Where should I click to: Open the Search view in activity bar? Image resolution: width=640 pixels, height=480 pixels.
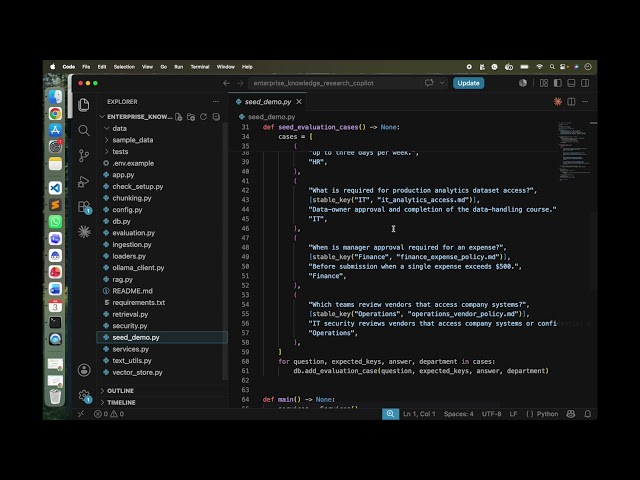[84, 131]
